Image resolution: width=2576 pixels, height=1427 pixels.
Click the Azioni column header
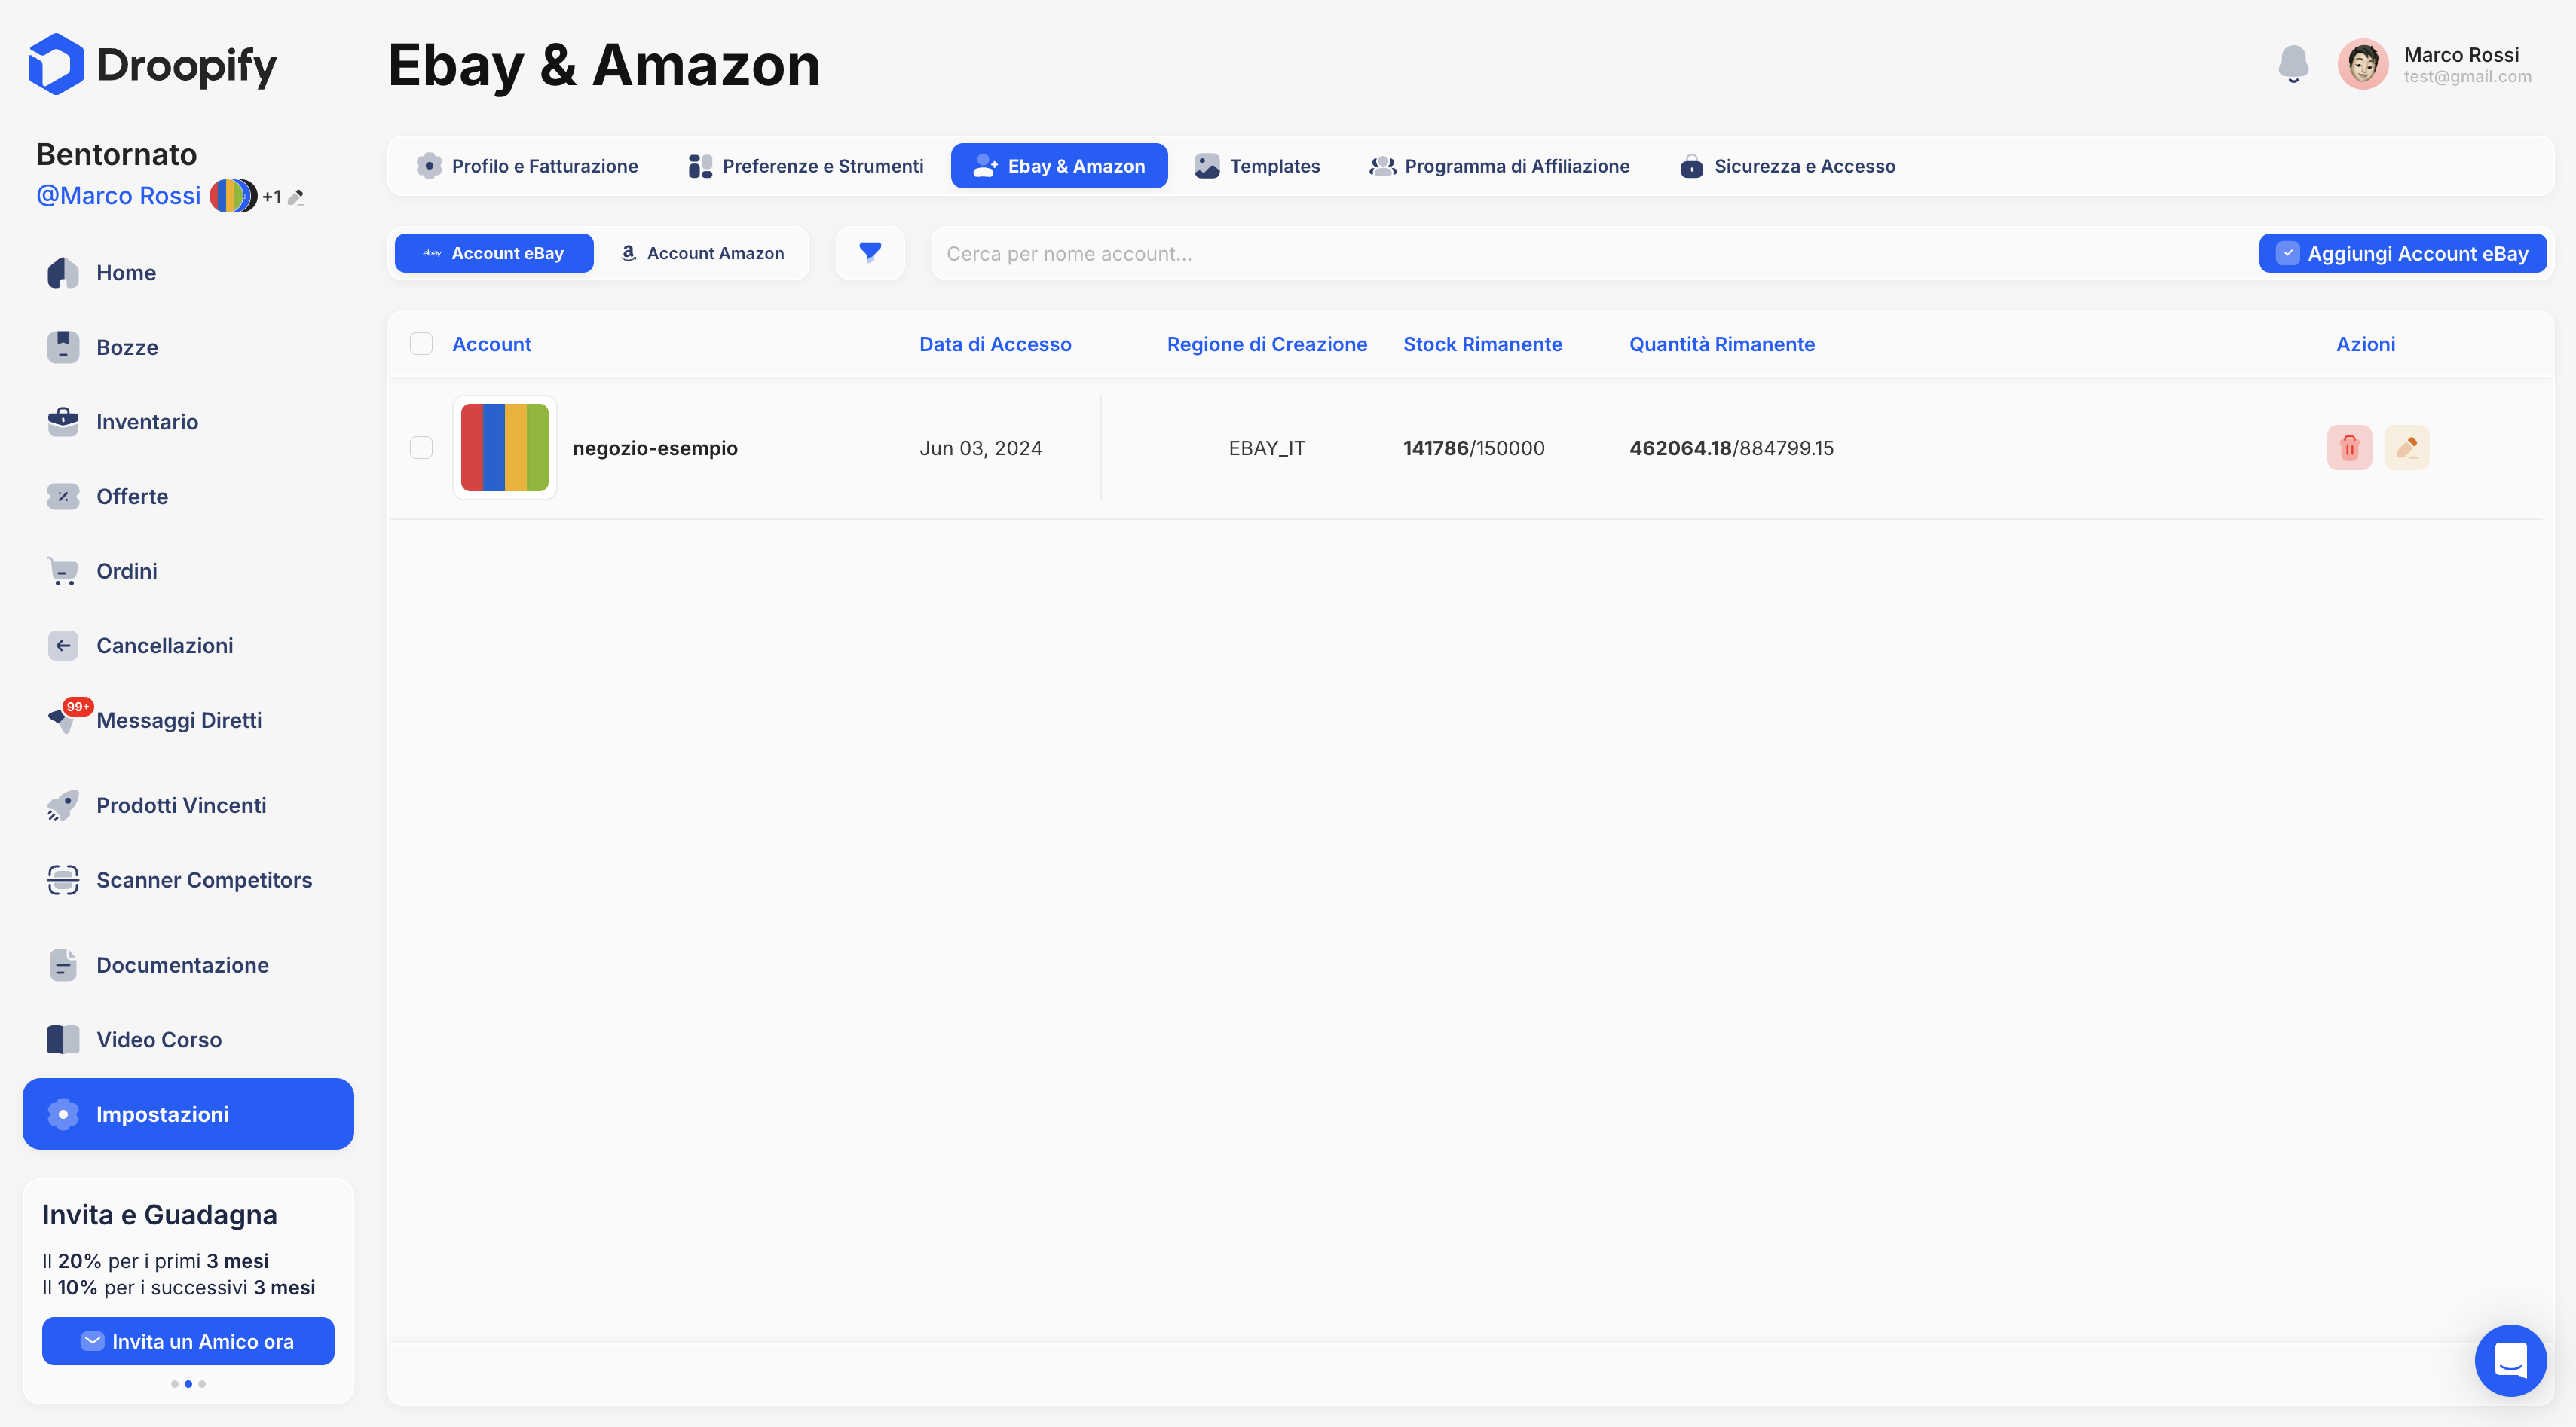tap(2365, 344)
